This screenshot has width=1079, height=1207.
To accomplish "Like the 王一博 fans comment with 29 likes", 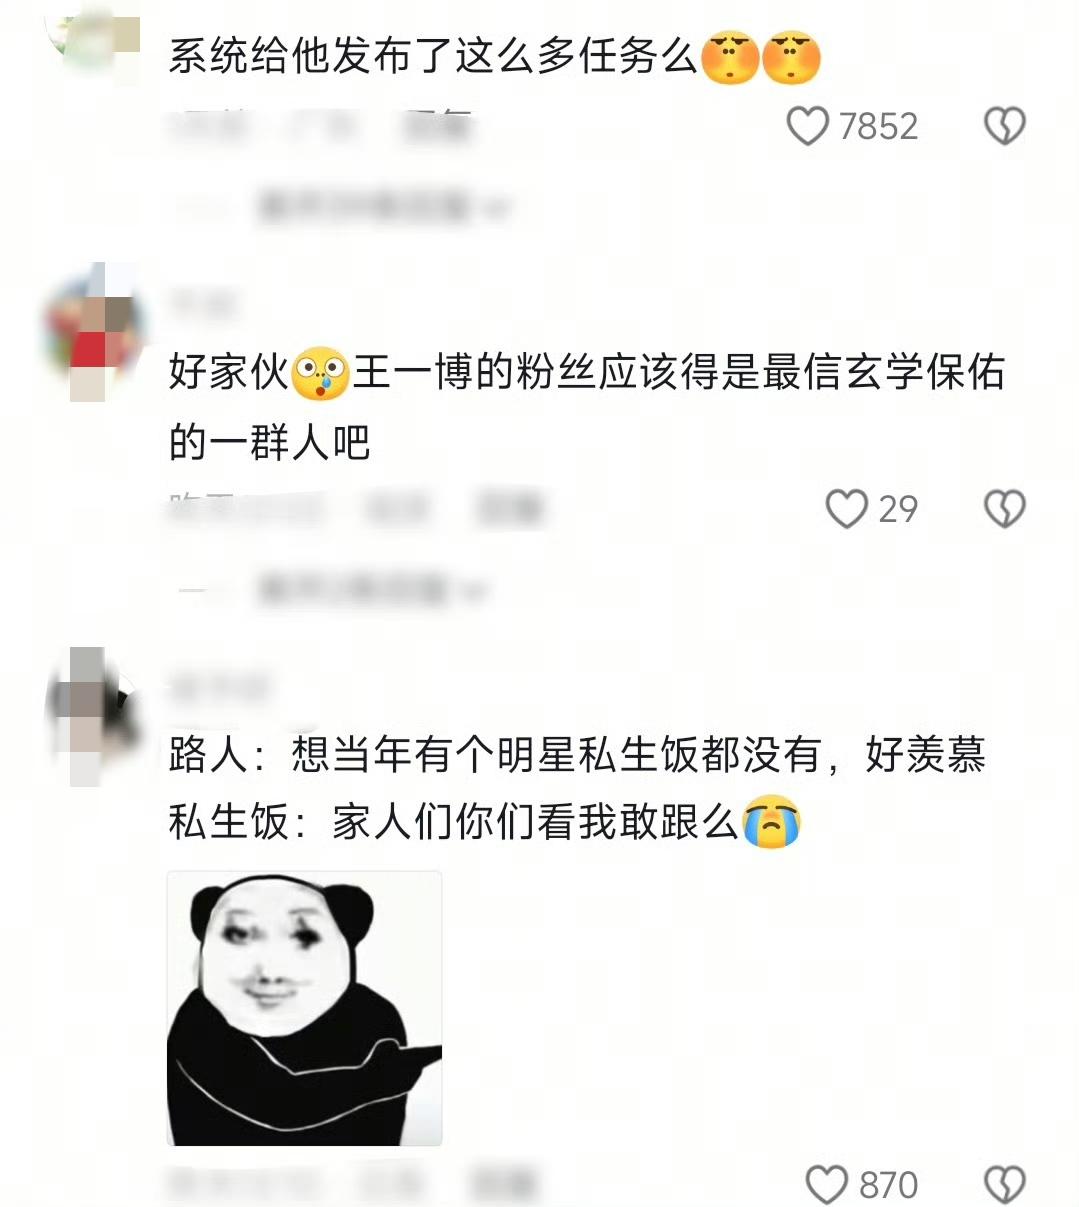I will pos(846,509).
